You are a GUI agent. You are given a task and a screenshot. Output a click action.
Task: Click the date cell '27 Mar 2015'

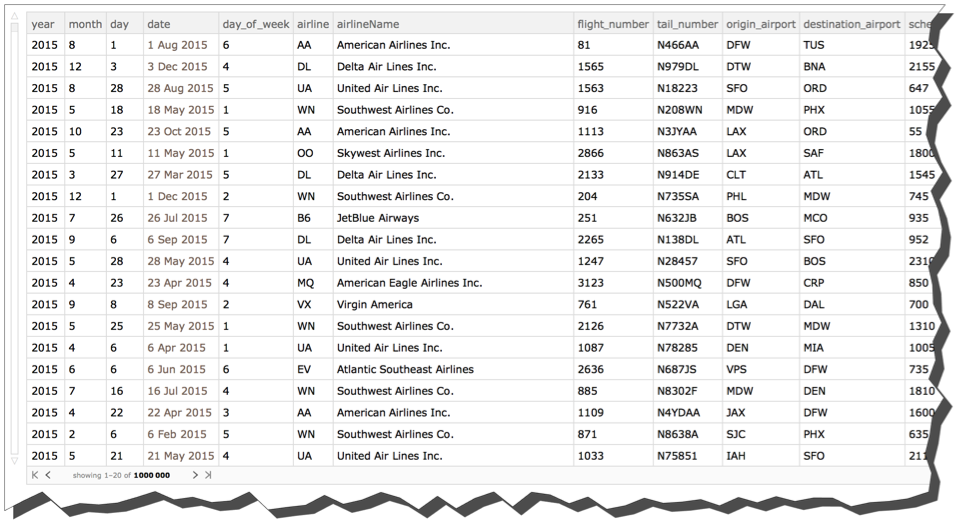(180, 175)
